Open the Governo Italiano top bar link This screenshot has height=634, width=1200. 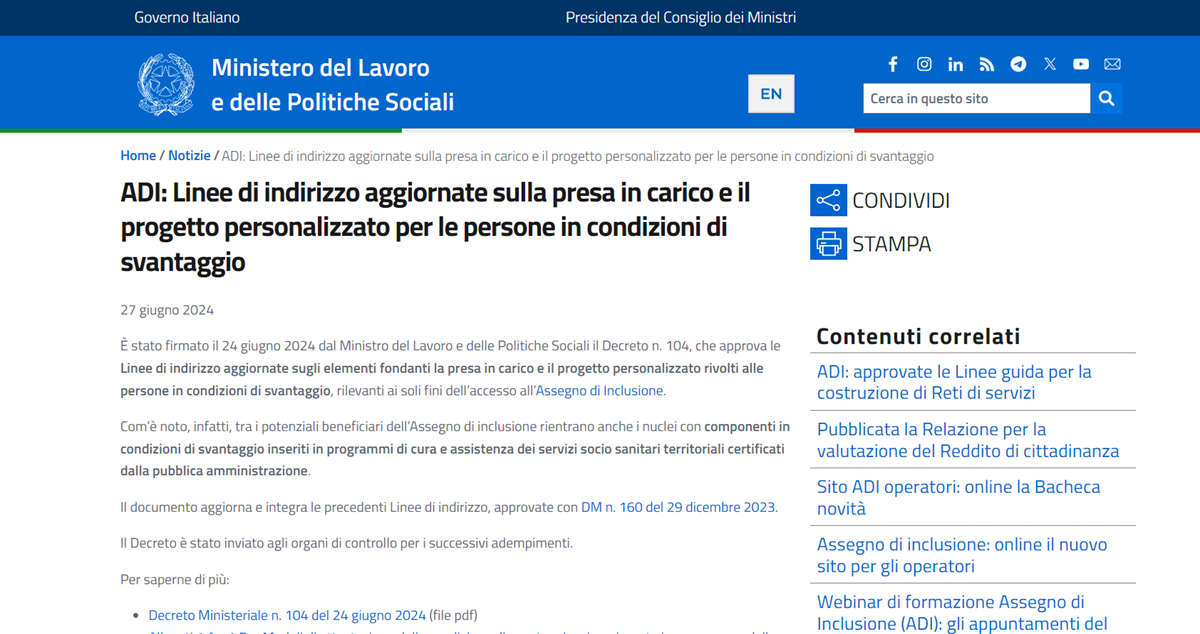pyautogui.click(x=187, y=17)
